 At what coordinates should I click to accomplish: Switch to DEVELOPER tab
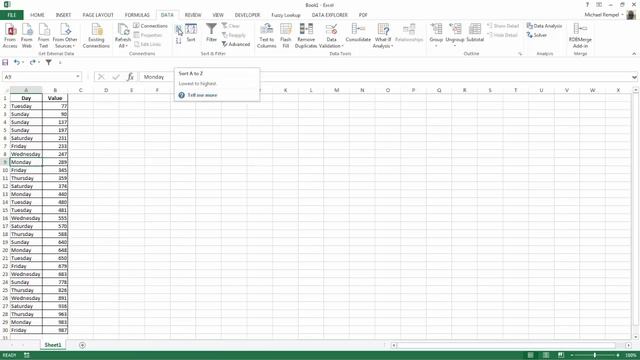(247, 15)
